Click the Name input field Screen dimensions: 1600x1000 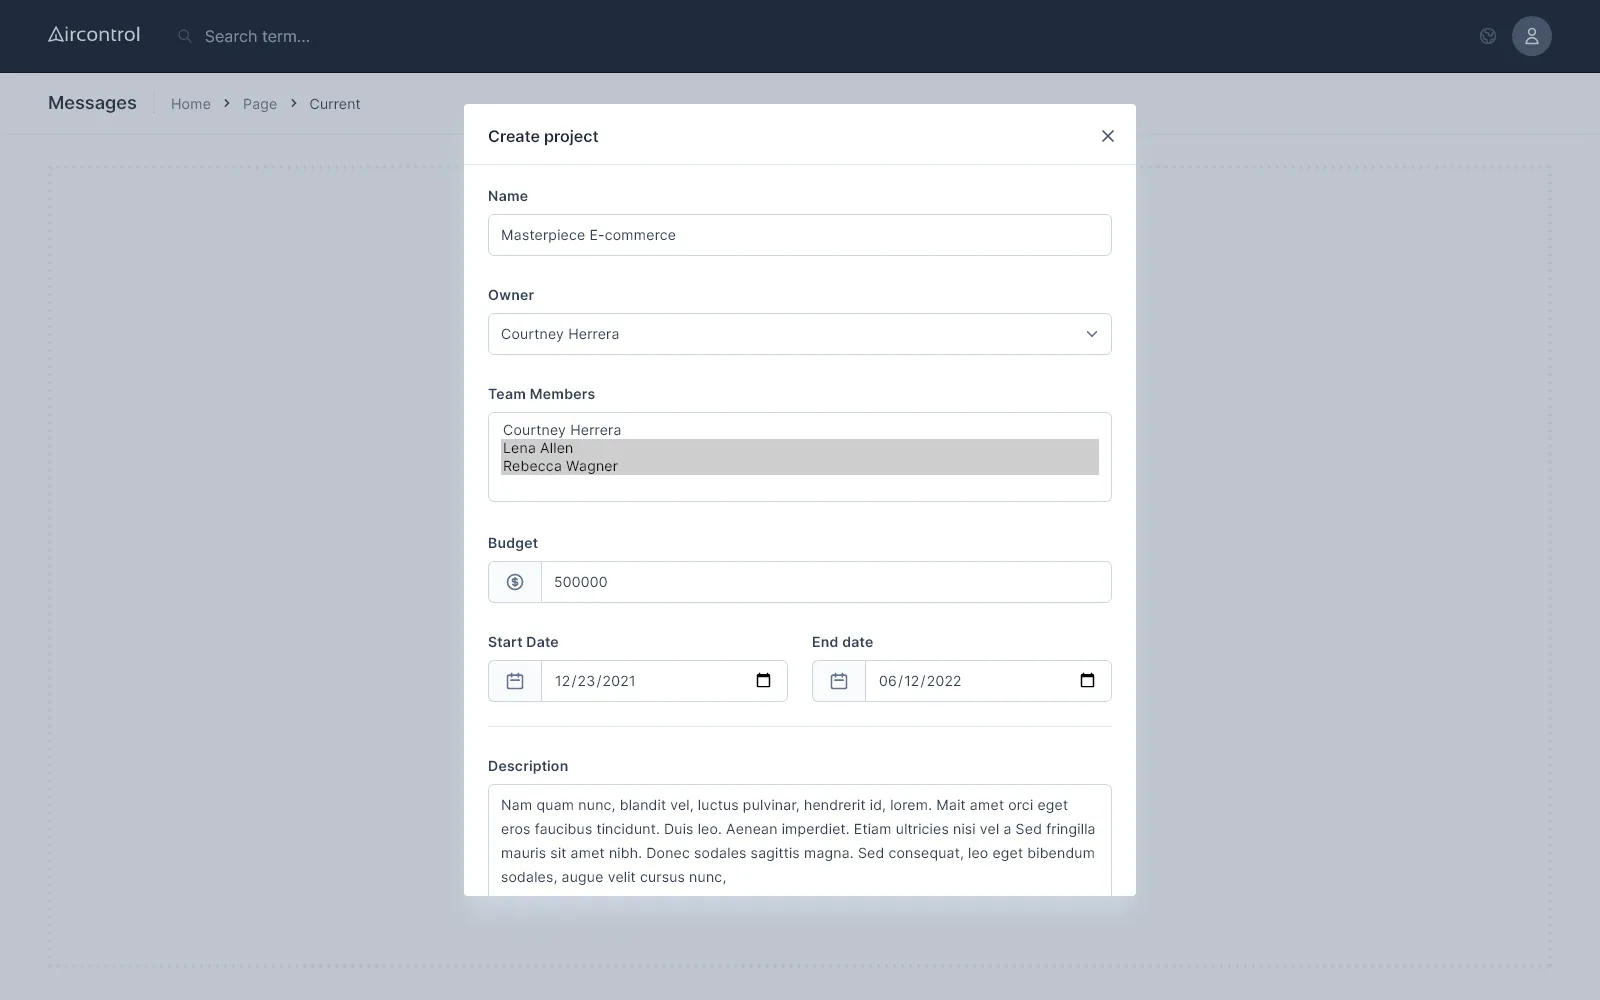click(800, 235)
